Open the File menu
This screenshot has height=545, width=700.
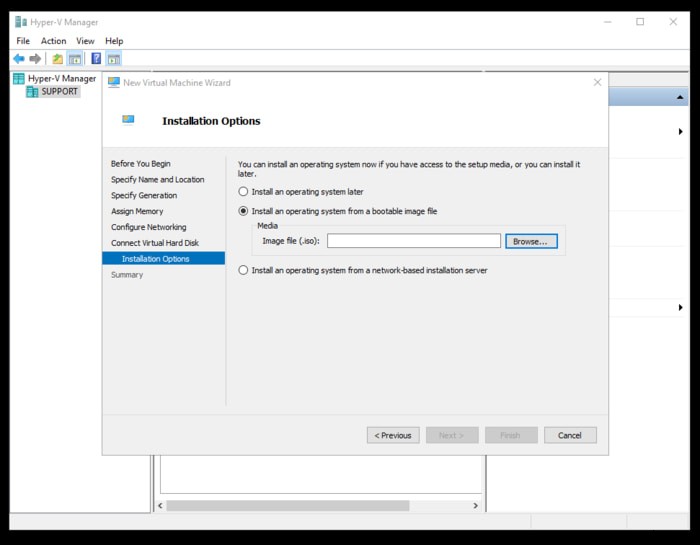(23, 41)
